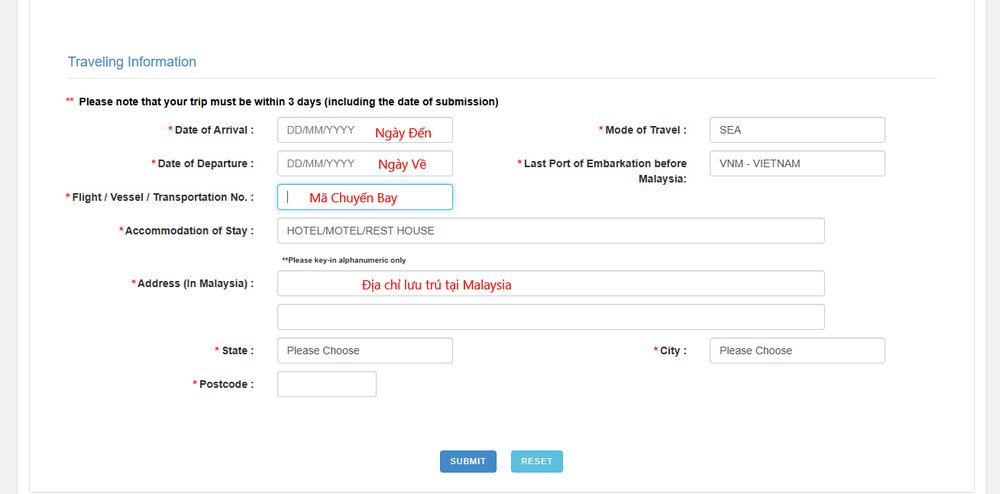Click the Flight / Vessel / Transportation No. field

[x=364, y=197]
